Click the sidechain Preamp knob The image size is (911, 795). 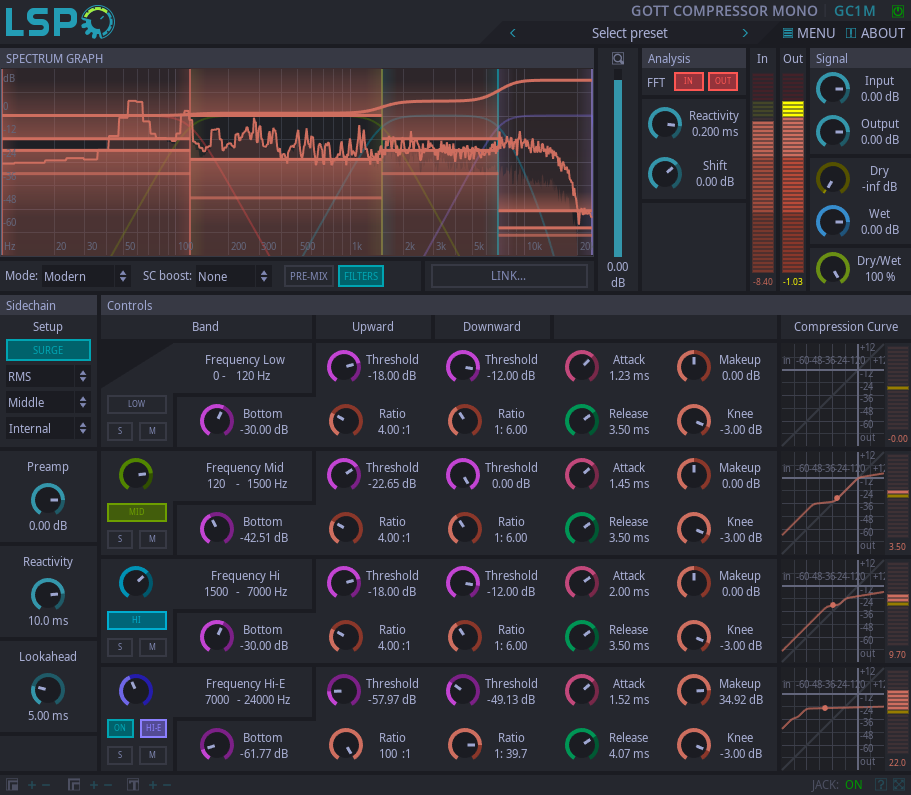click(x=47, y=498)
